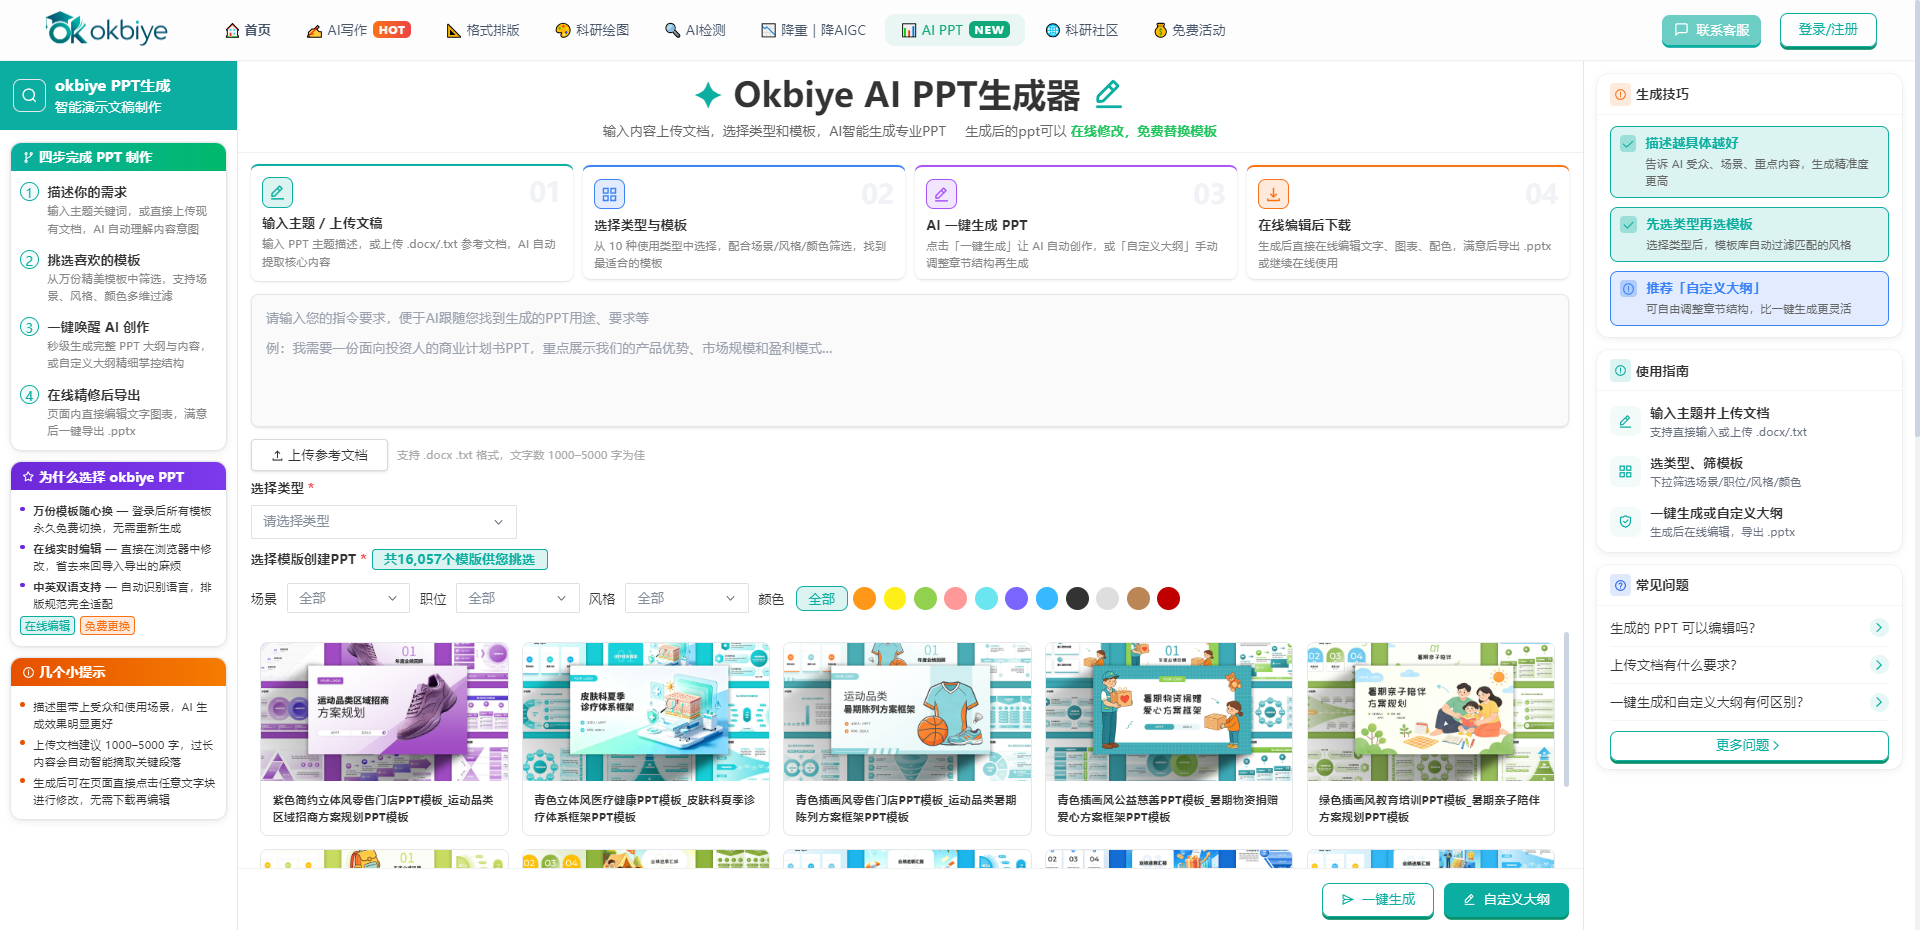Expand the FAQ 上传文档有什么要求?
Image resolution: width=1920 pixels, height=930 pixels.
(x=1749, y=665)
